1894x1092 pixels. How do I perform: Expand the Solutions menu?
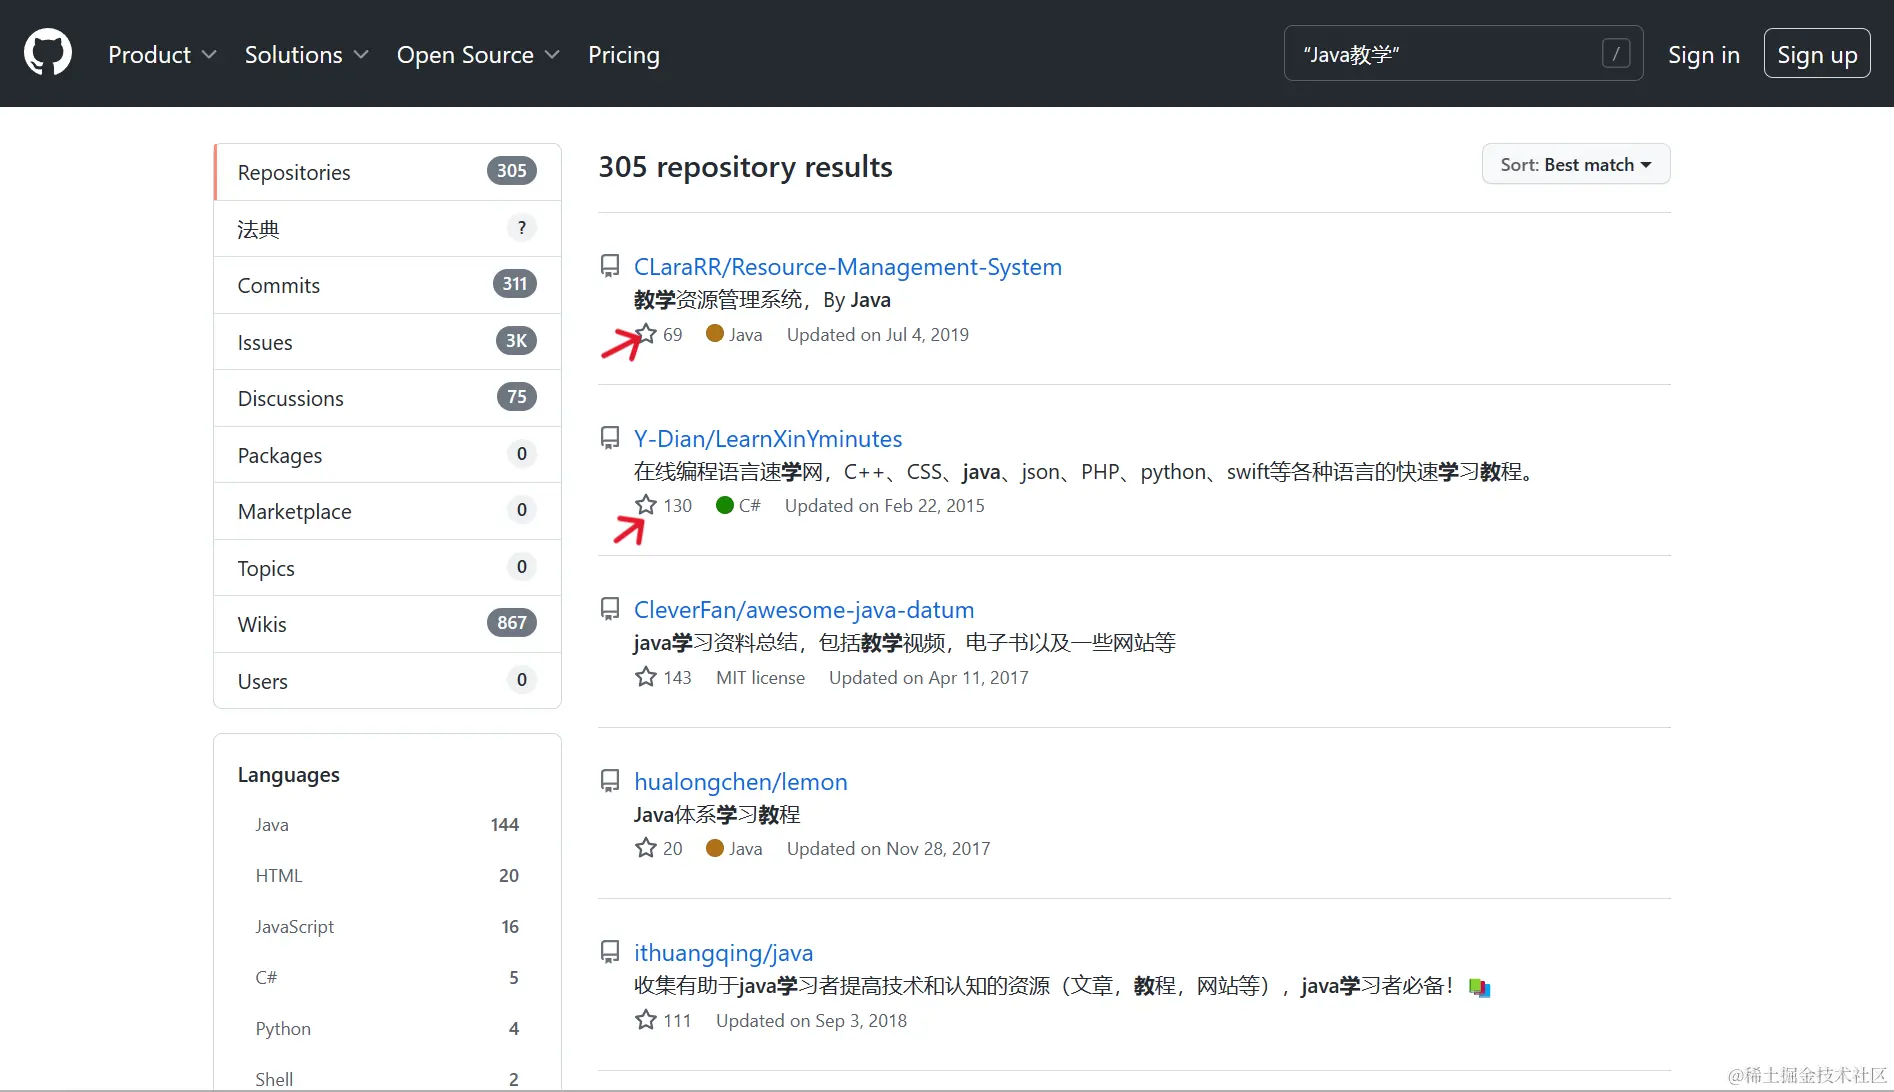[x=306, y=55]
